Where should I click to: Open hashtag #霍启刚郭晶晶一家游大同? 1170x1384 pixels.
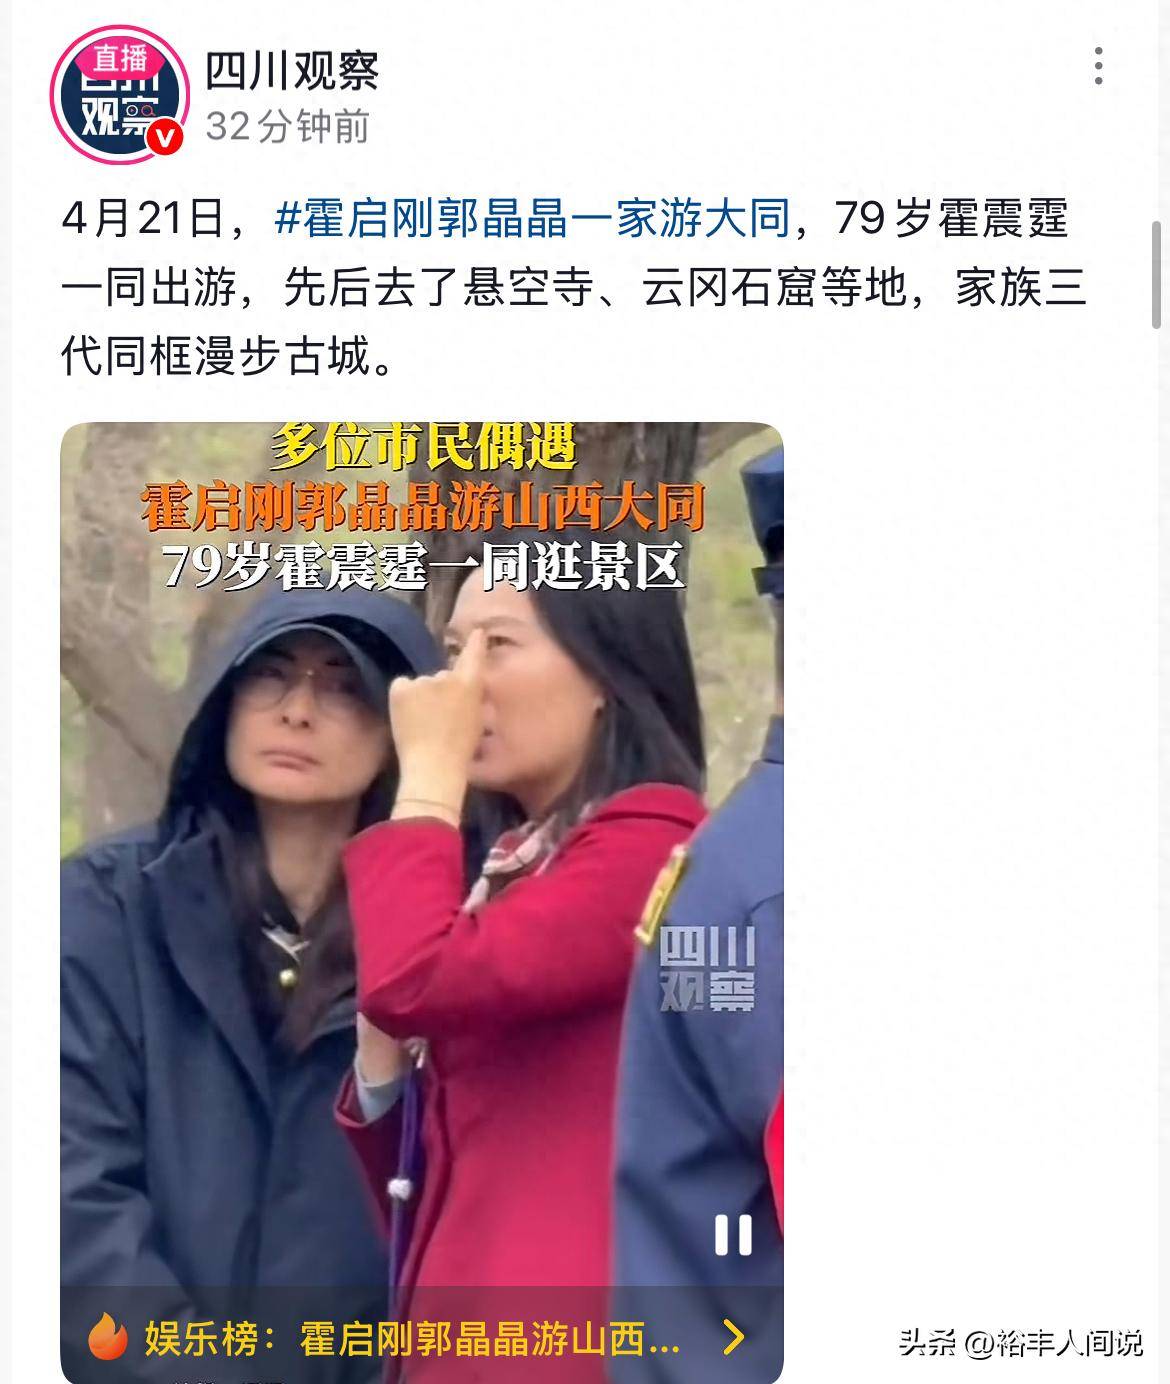532,218
